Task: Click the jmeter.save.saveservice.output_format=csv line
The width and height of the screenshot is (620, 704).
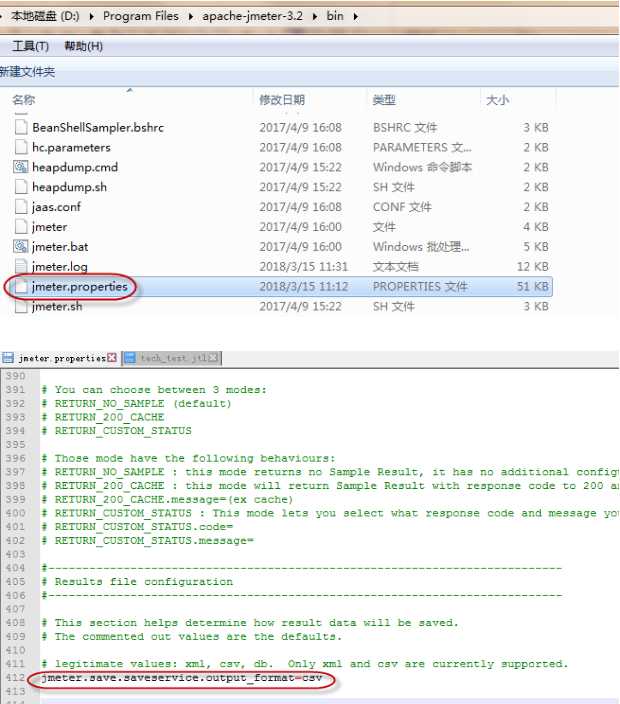Action: click(181, 678)
